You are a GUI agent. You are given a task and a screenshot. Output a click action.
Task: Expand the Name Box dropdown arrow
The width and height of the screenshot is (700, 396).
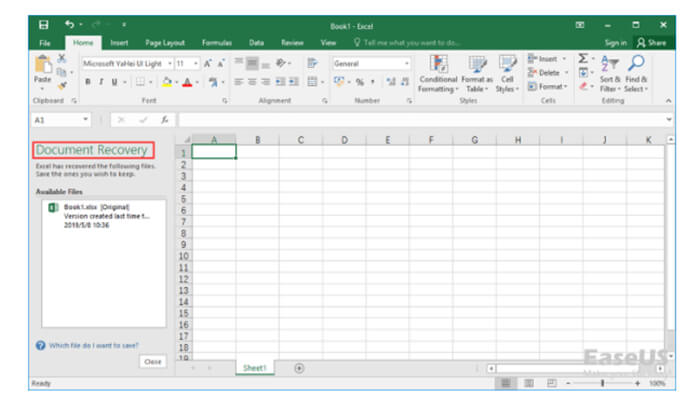click(85, 120)
